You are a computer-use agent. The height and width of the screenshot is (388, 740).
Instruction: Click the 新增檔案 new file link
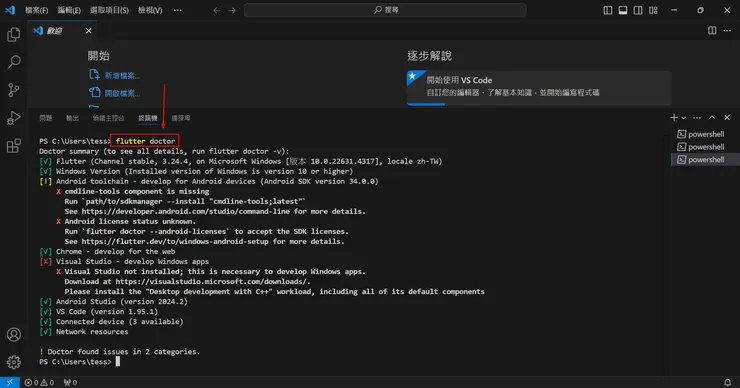pos(115,76)
